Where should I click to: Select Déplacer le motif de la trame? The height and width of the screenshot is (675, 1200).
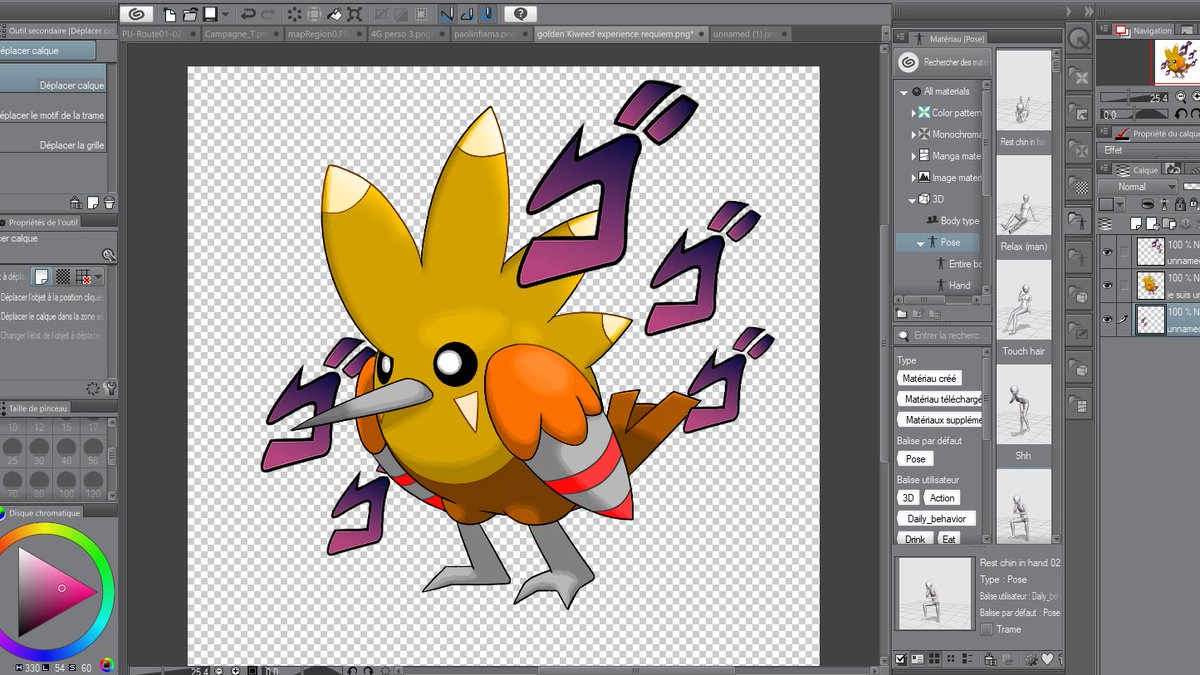(52, 115)
